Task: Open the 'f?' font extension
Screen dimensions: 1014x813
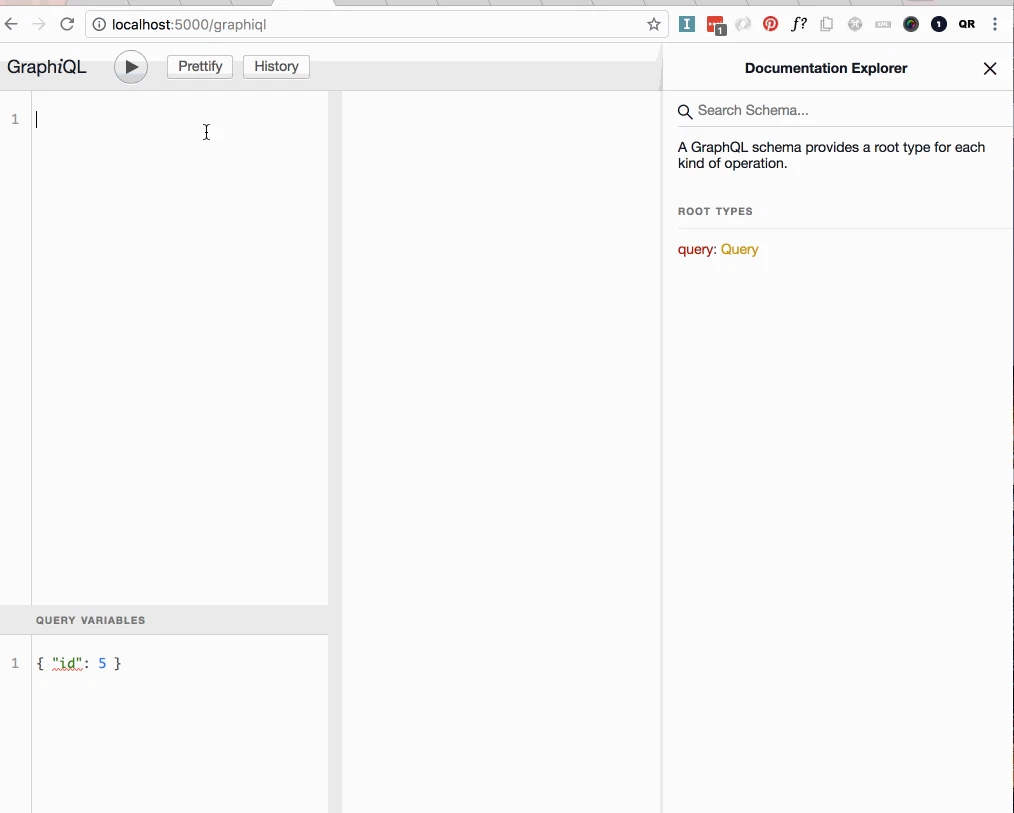Action: (799, 25)
